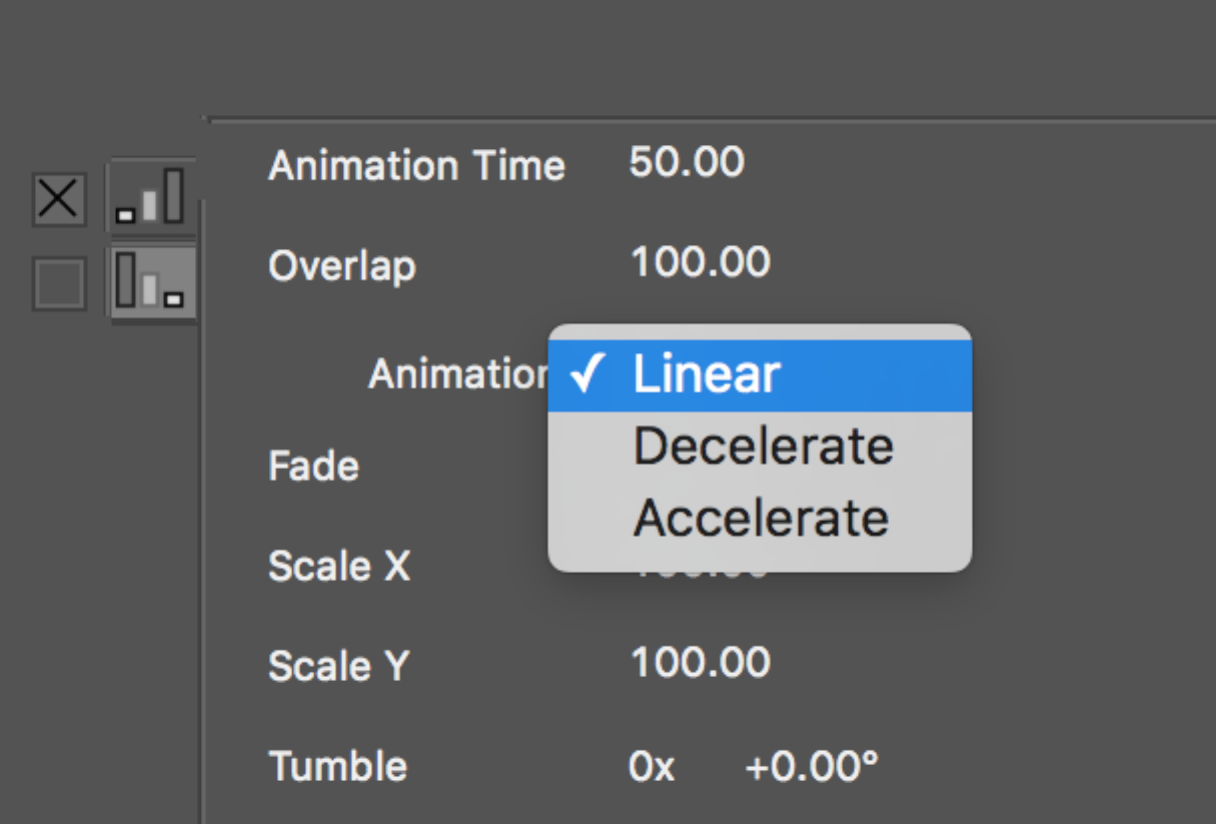Click the Overlap value 100.00

click(700, 262)
